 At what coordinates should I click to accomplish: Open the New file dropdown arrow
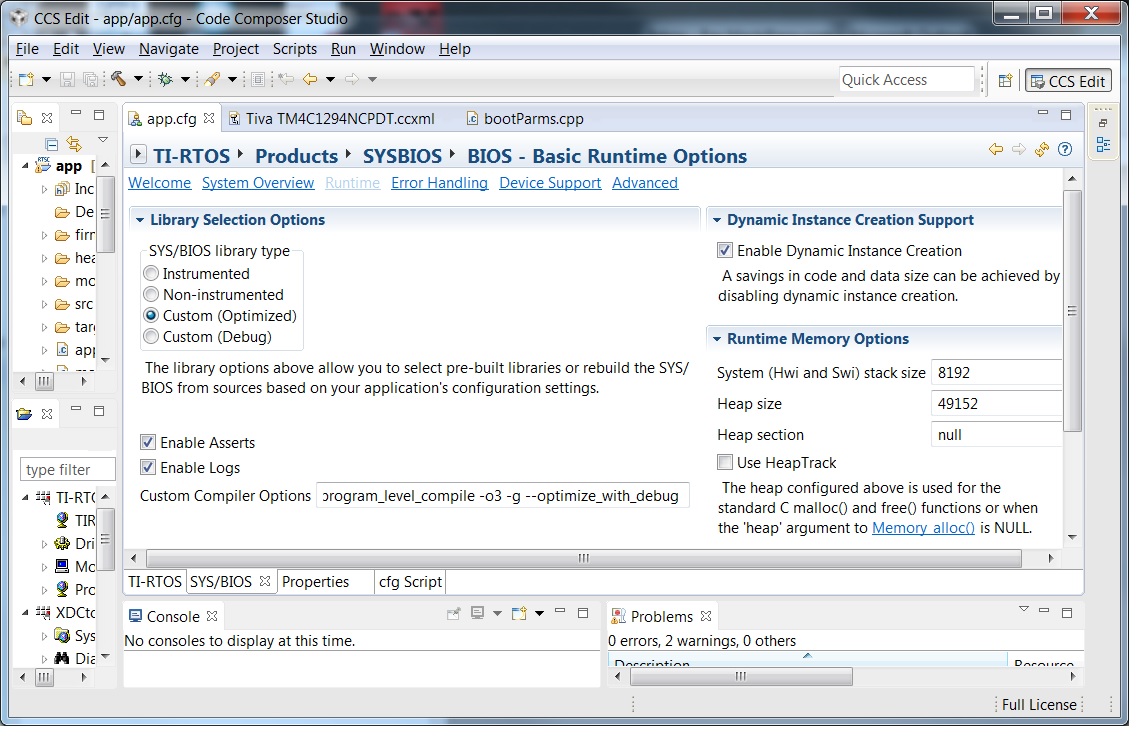click(x=46, y=80)
